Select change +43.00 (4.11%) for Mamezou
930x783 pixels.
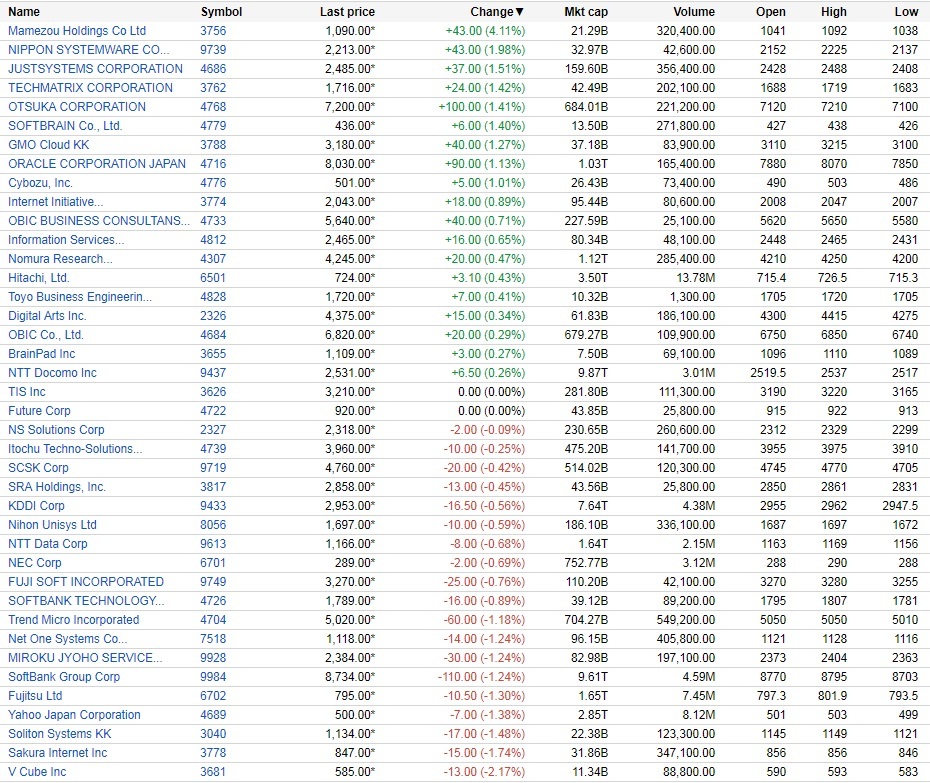485,31
